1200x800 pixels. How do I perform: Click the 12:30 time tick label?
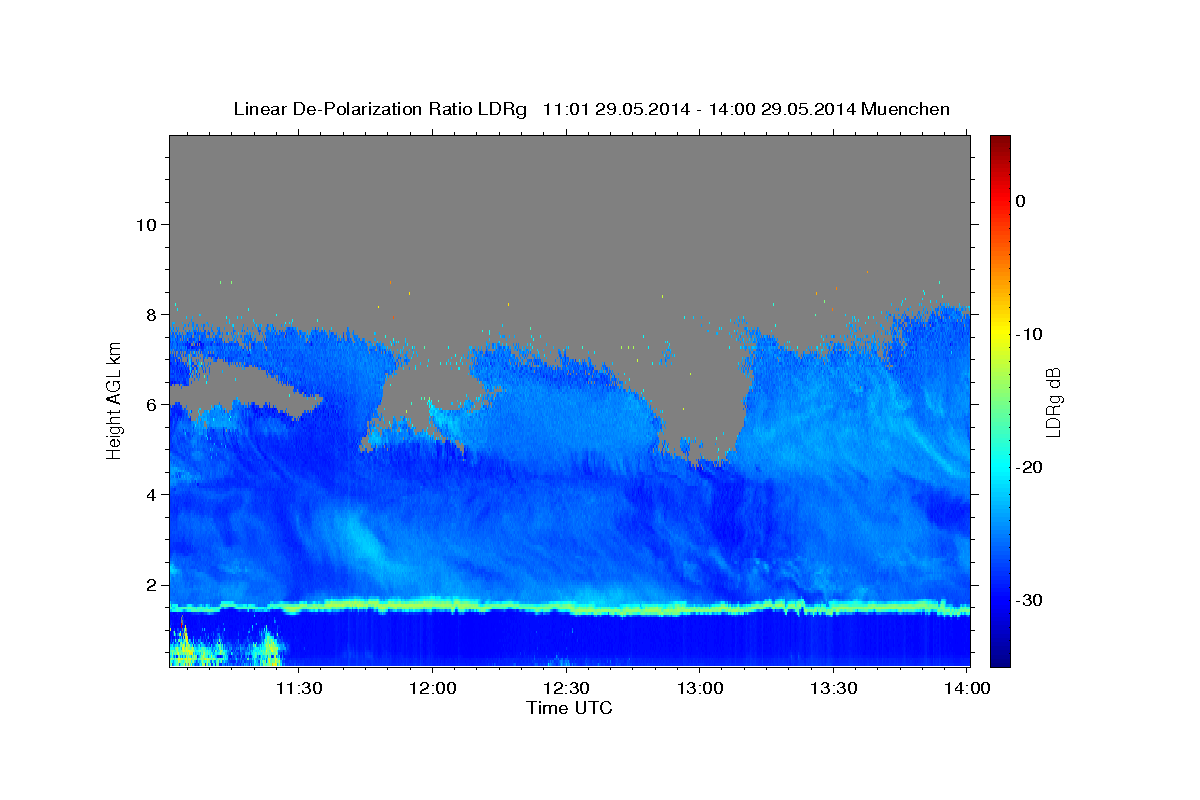click(x=566, y=688)
